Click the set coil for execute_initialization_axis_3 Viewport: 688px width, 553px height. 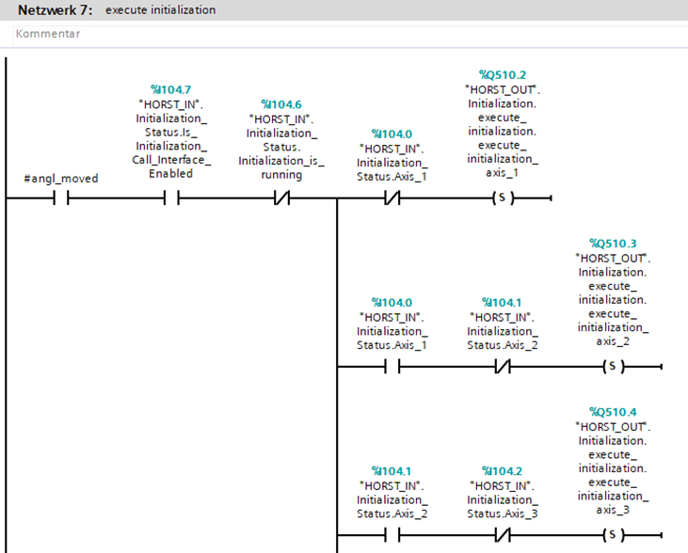pos(612,535)
